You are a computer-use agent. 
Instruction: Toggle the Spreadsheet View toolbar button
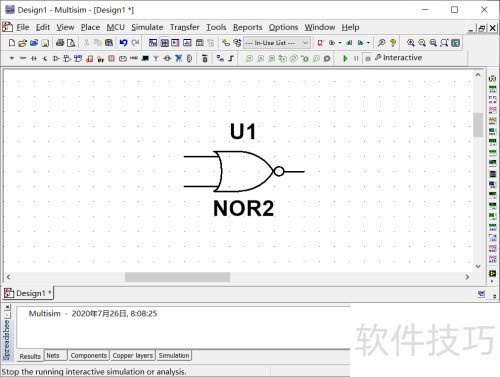pos(164,43)
